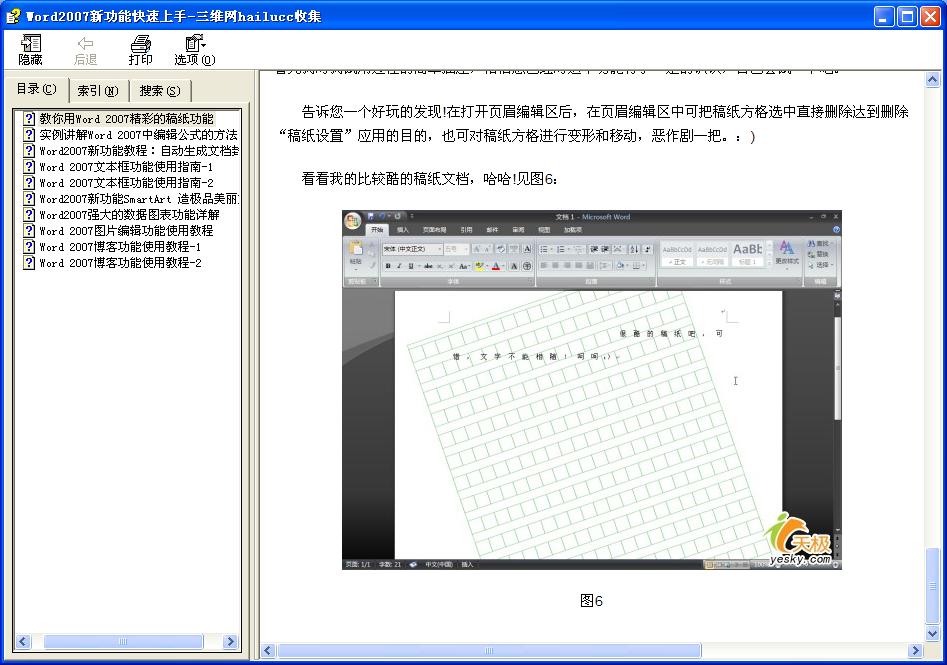Open topic Word2007新功能教程：自动生成文档
947x665 pixels.
pos(139,150)
